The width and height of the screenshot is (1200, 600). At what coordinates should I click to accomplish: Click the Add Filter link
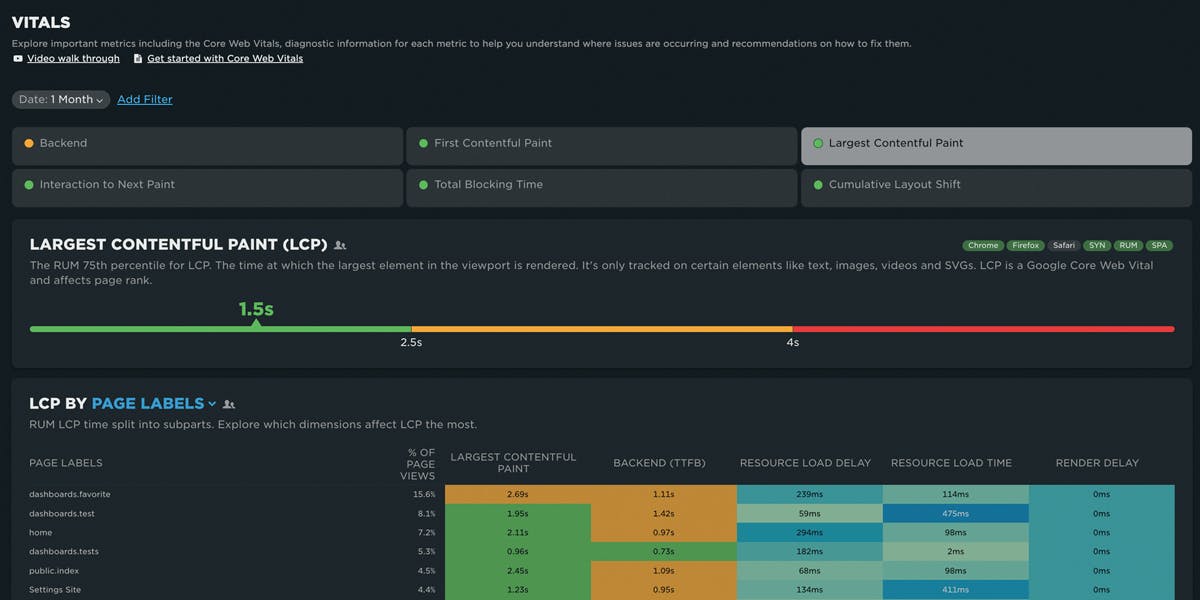click(145, 100)
